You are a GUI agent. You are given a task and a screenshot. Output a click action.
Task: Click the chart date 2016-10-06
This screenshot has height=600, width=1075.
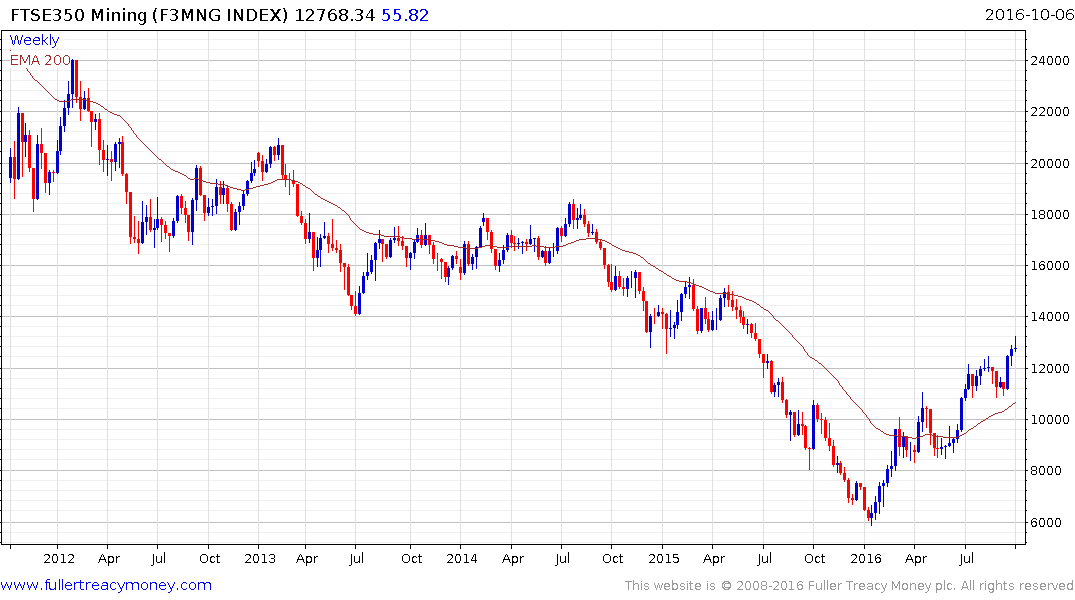[1030, 15]
